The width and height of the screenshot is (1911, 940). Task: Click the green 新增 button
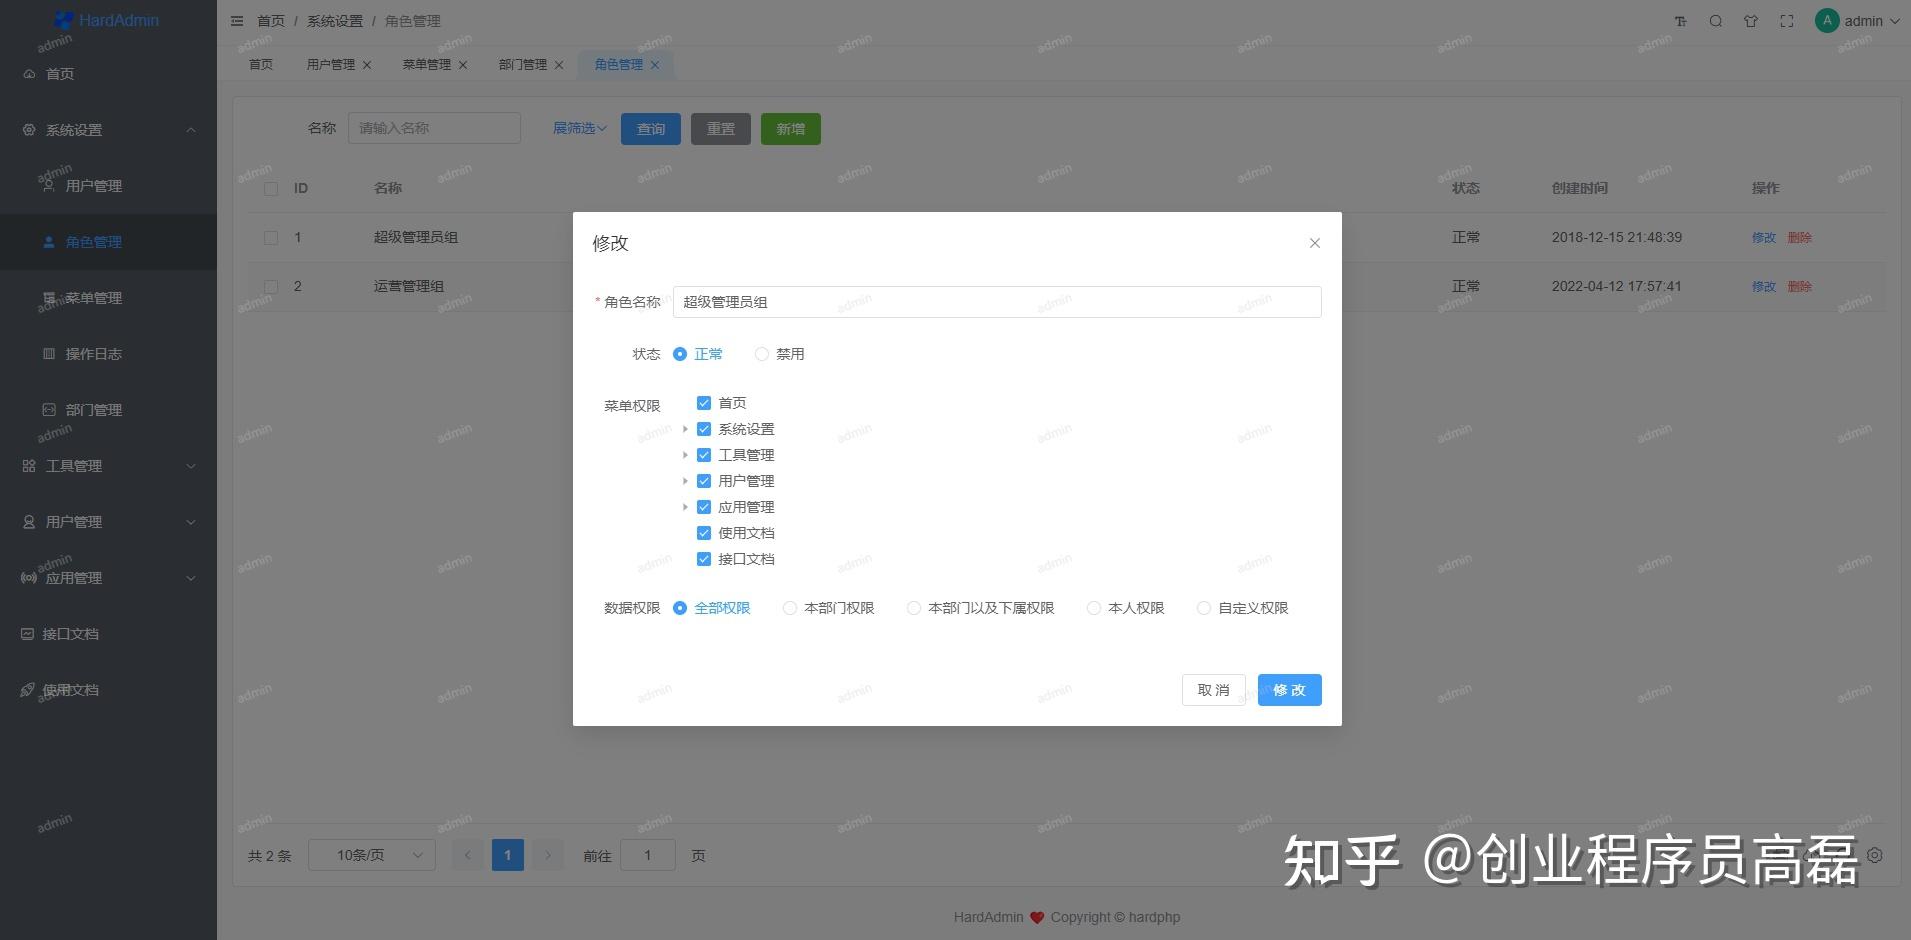pyautogui.click(x=790, y=128)
